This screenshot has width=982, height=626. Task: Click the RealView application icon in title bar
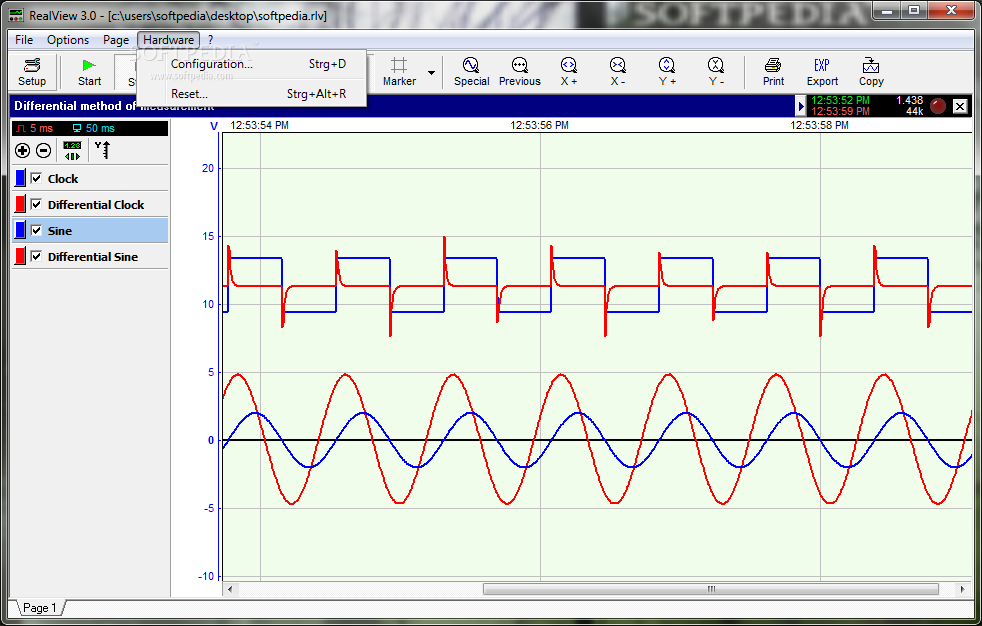(x=17, y=15)
